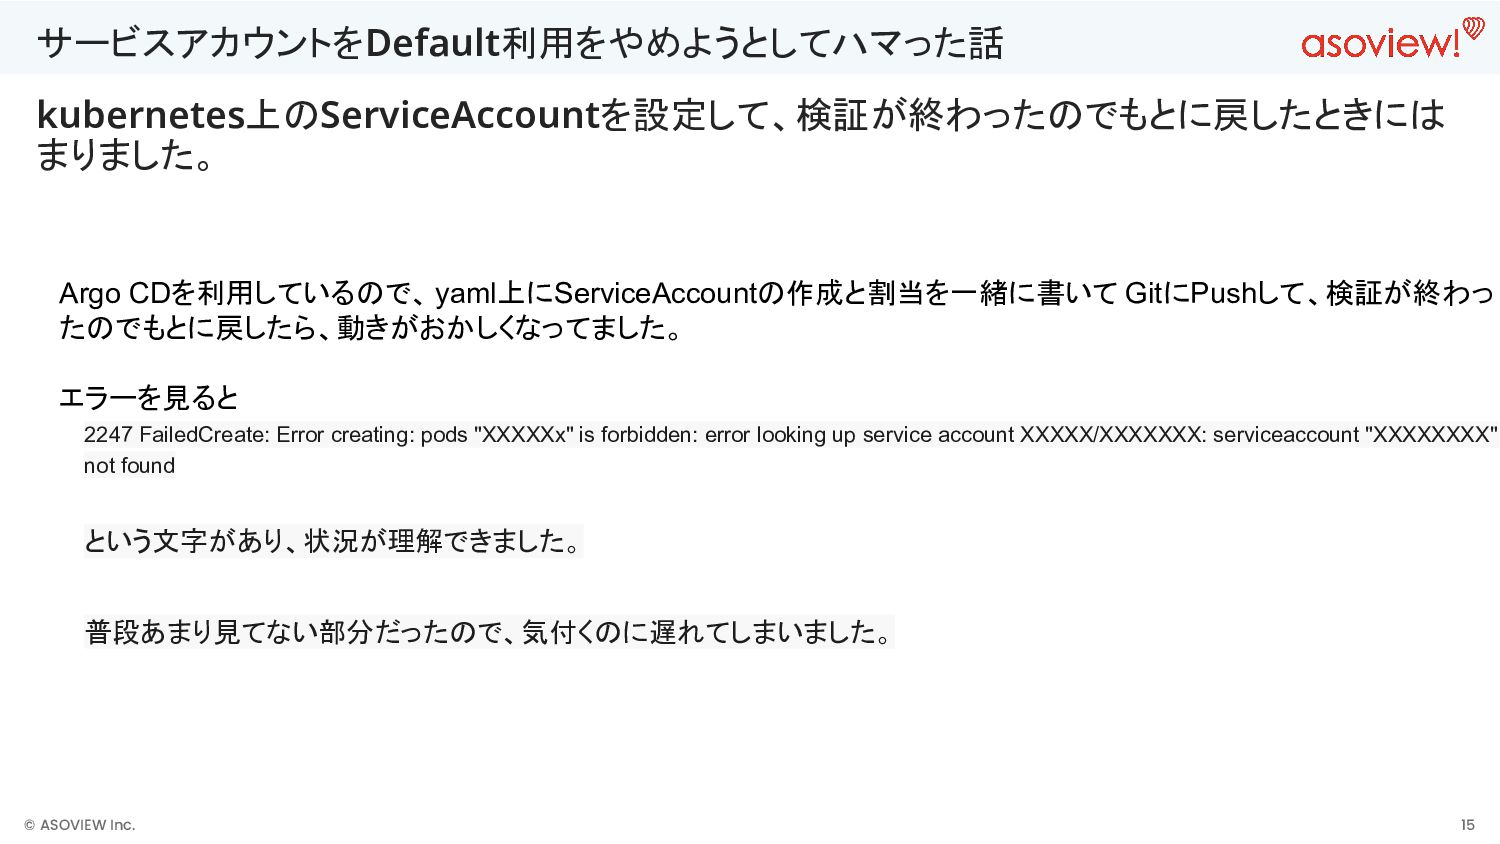
Task: Click the heart icon above the logo
Action: click(x=1473, y=27)
